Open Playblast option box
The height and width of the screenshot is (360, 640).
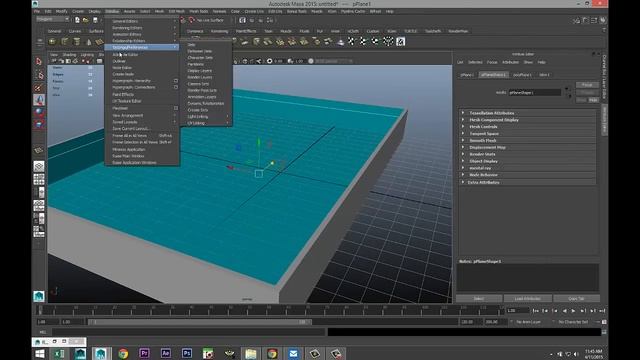pyautogui.click(x=176, y=108)
